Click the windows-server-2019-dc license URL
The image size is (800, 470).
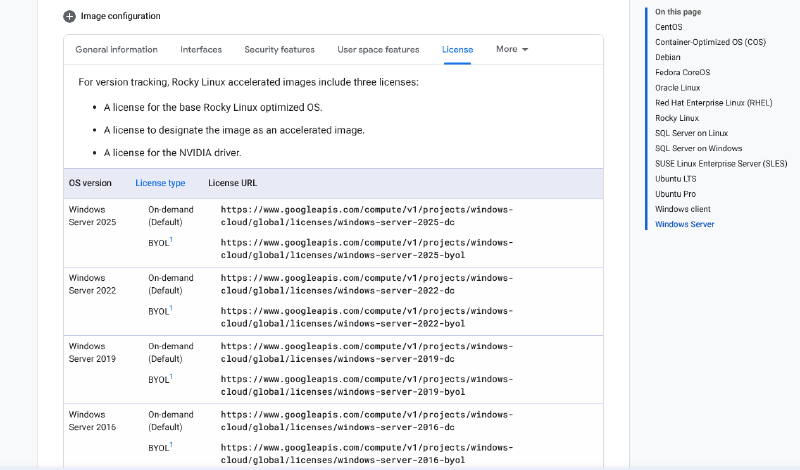(367, 353)
